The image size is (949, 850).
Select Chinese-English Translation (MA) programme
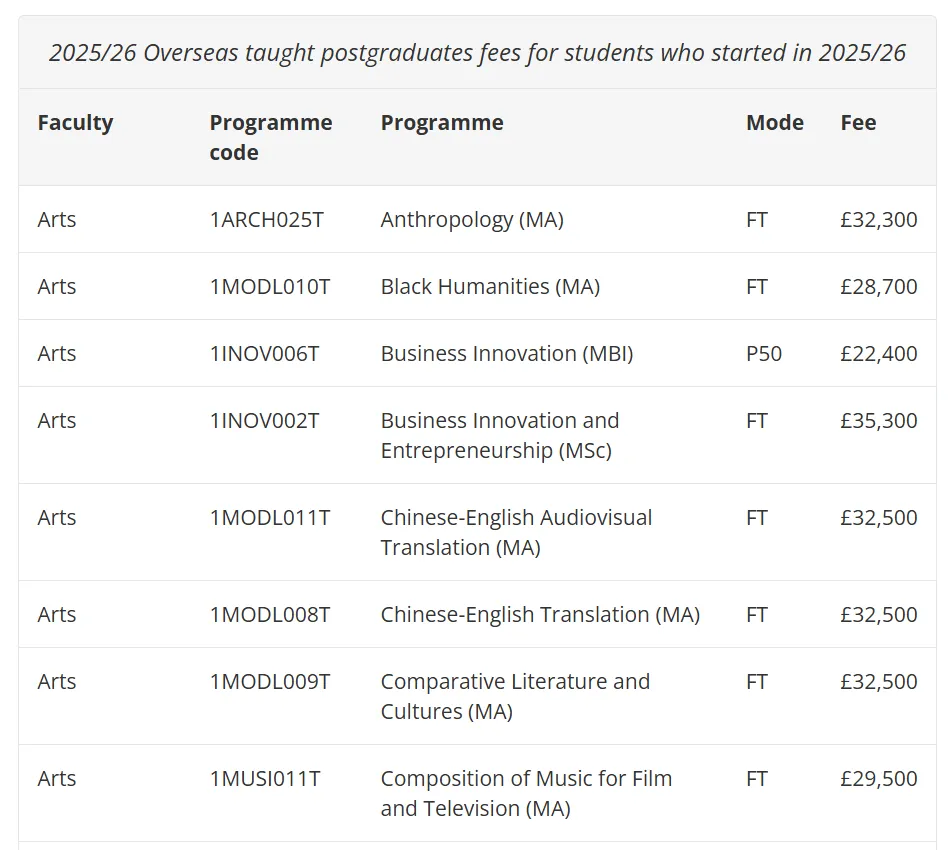540,615
